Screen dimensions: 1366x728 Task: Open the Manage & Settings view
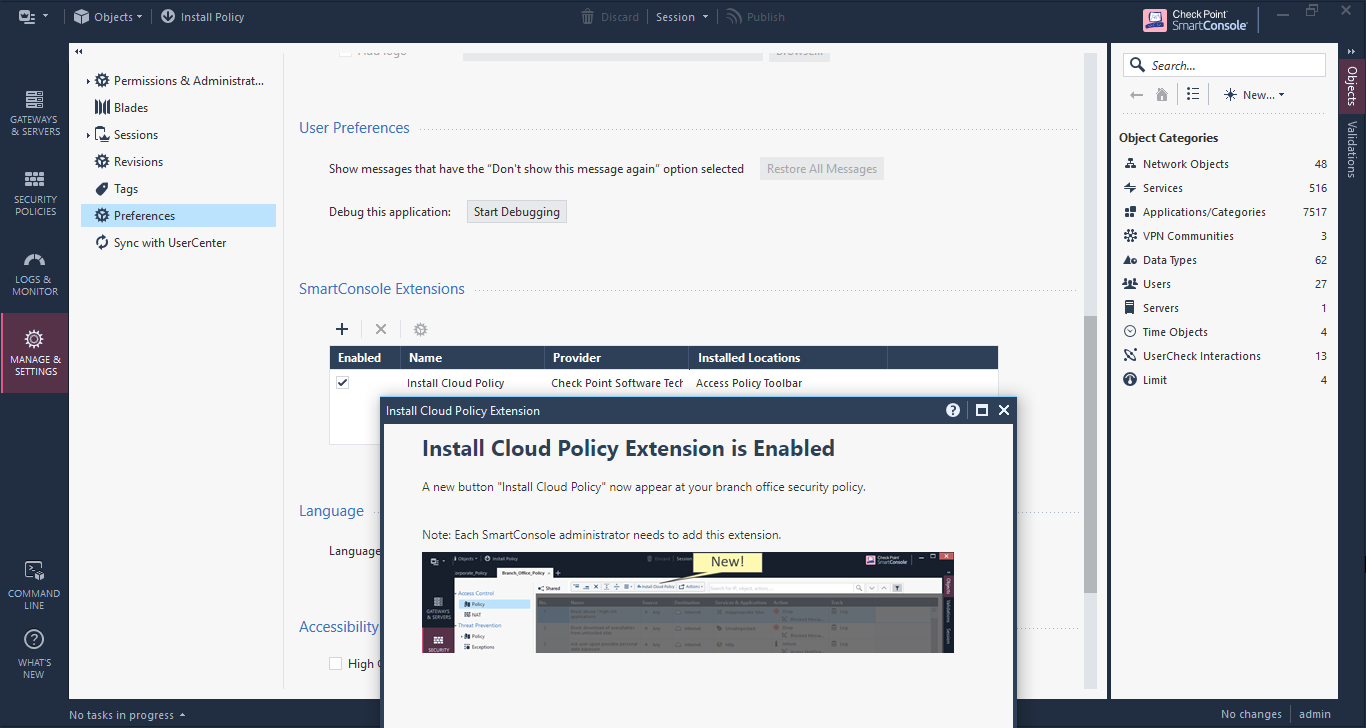[x=35, y=353]
